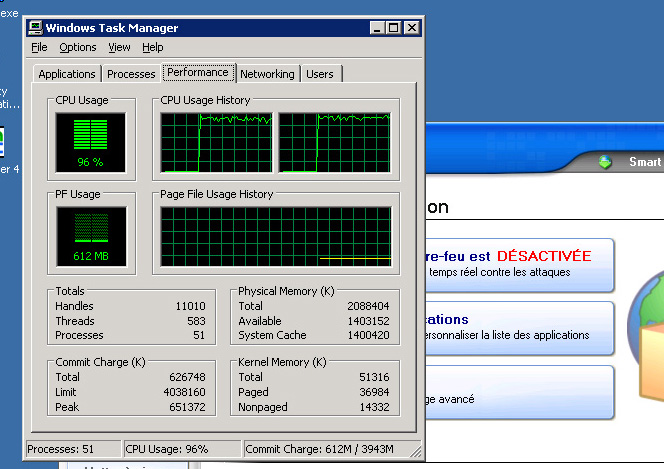The width and height of the screenshot is (664, 469).
Task: Switch to the Processes tab
Action: coord(131,74)
